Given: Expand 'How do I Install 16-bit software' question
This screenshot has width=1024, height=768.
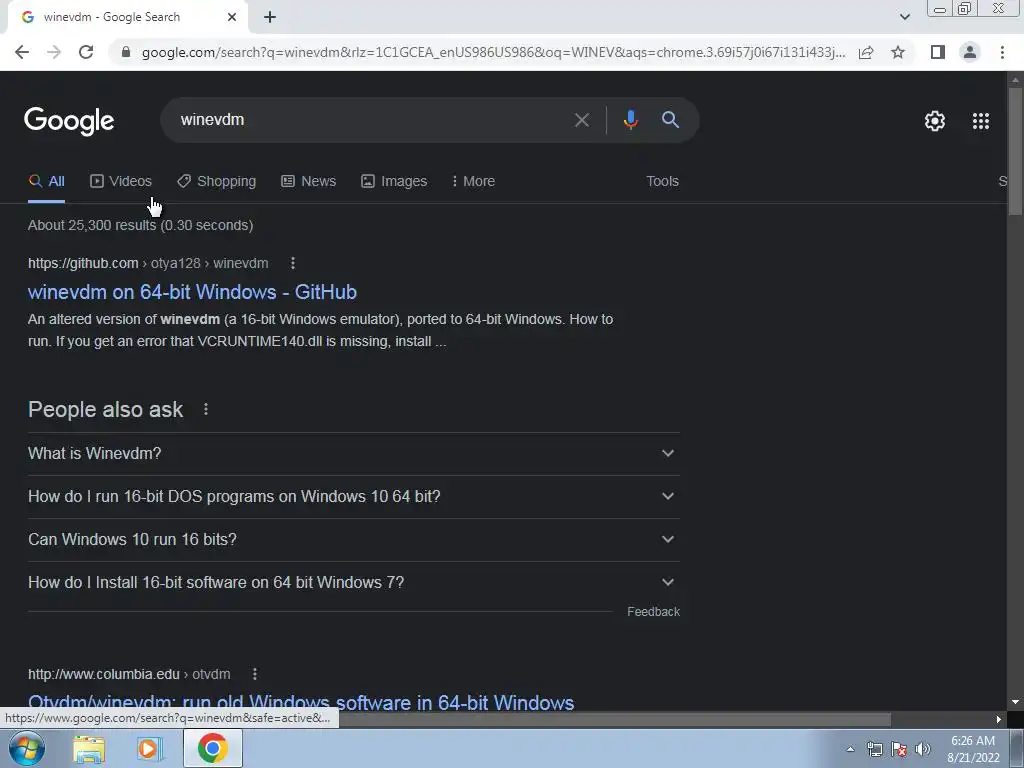Looking at the screenshot, I should pos(354,583).
